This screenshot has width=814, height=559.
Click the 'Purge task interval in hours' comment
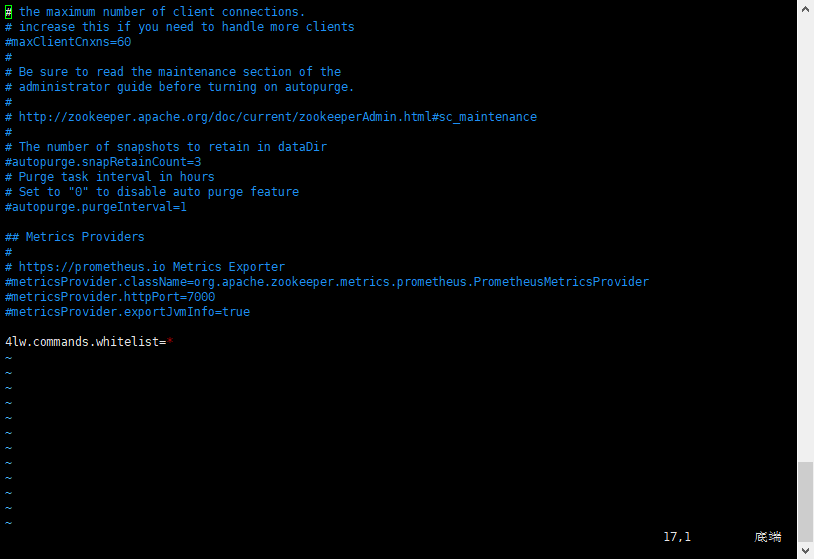click(116, 177)
